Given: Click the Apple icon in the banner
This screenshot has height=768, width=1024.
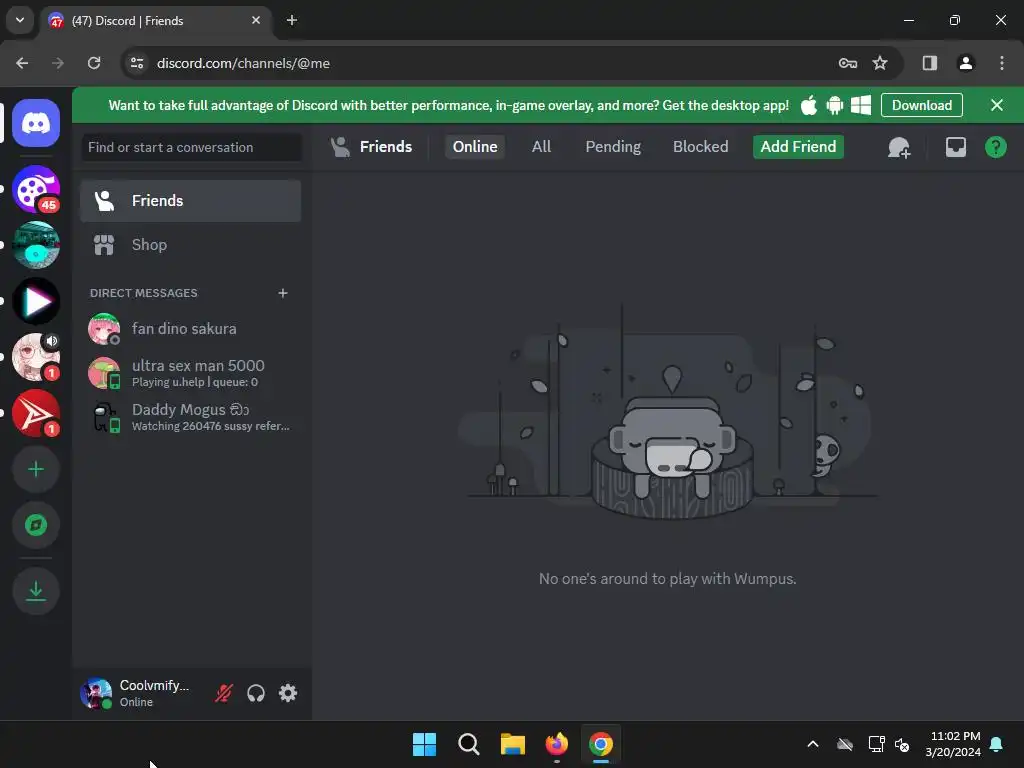Looking at the screenshot, I should click(808, 105).
